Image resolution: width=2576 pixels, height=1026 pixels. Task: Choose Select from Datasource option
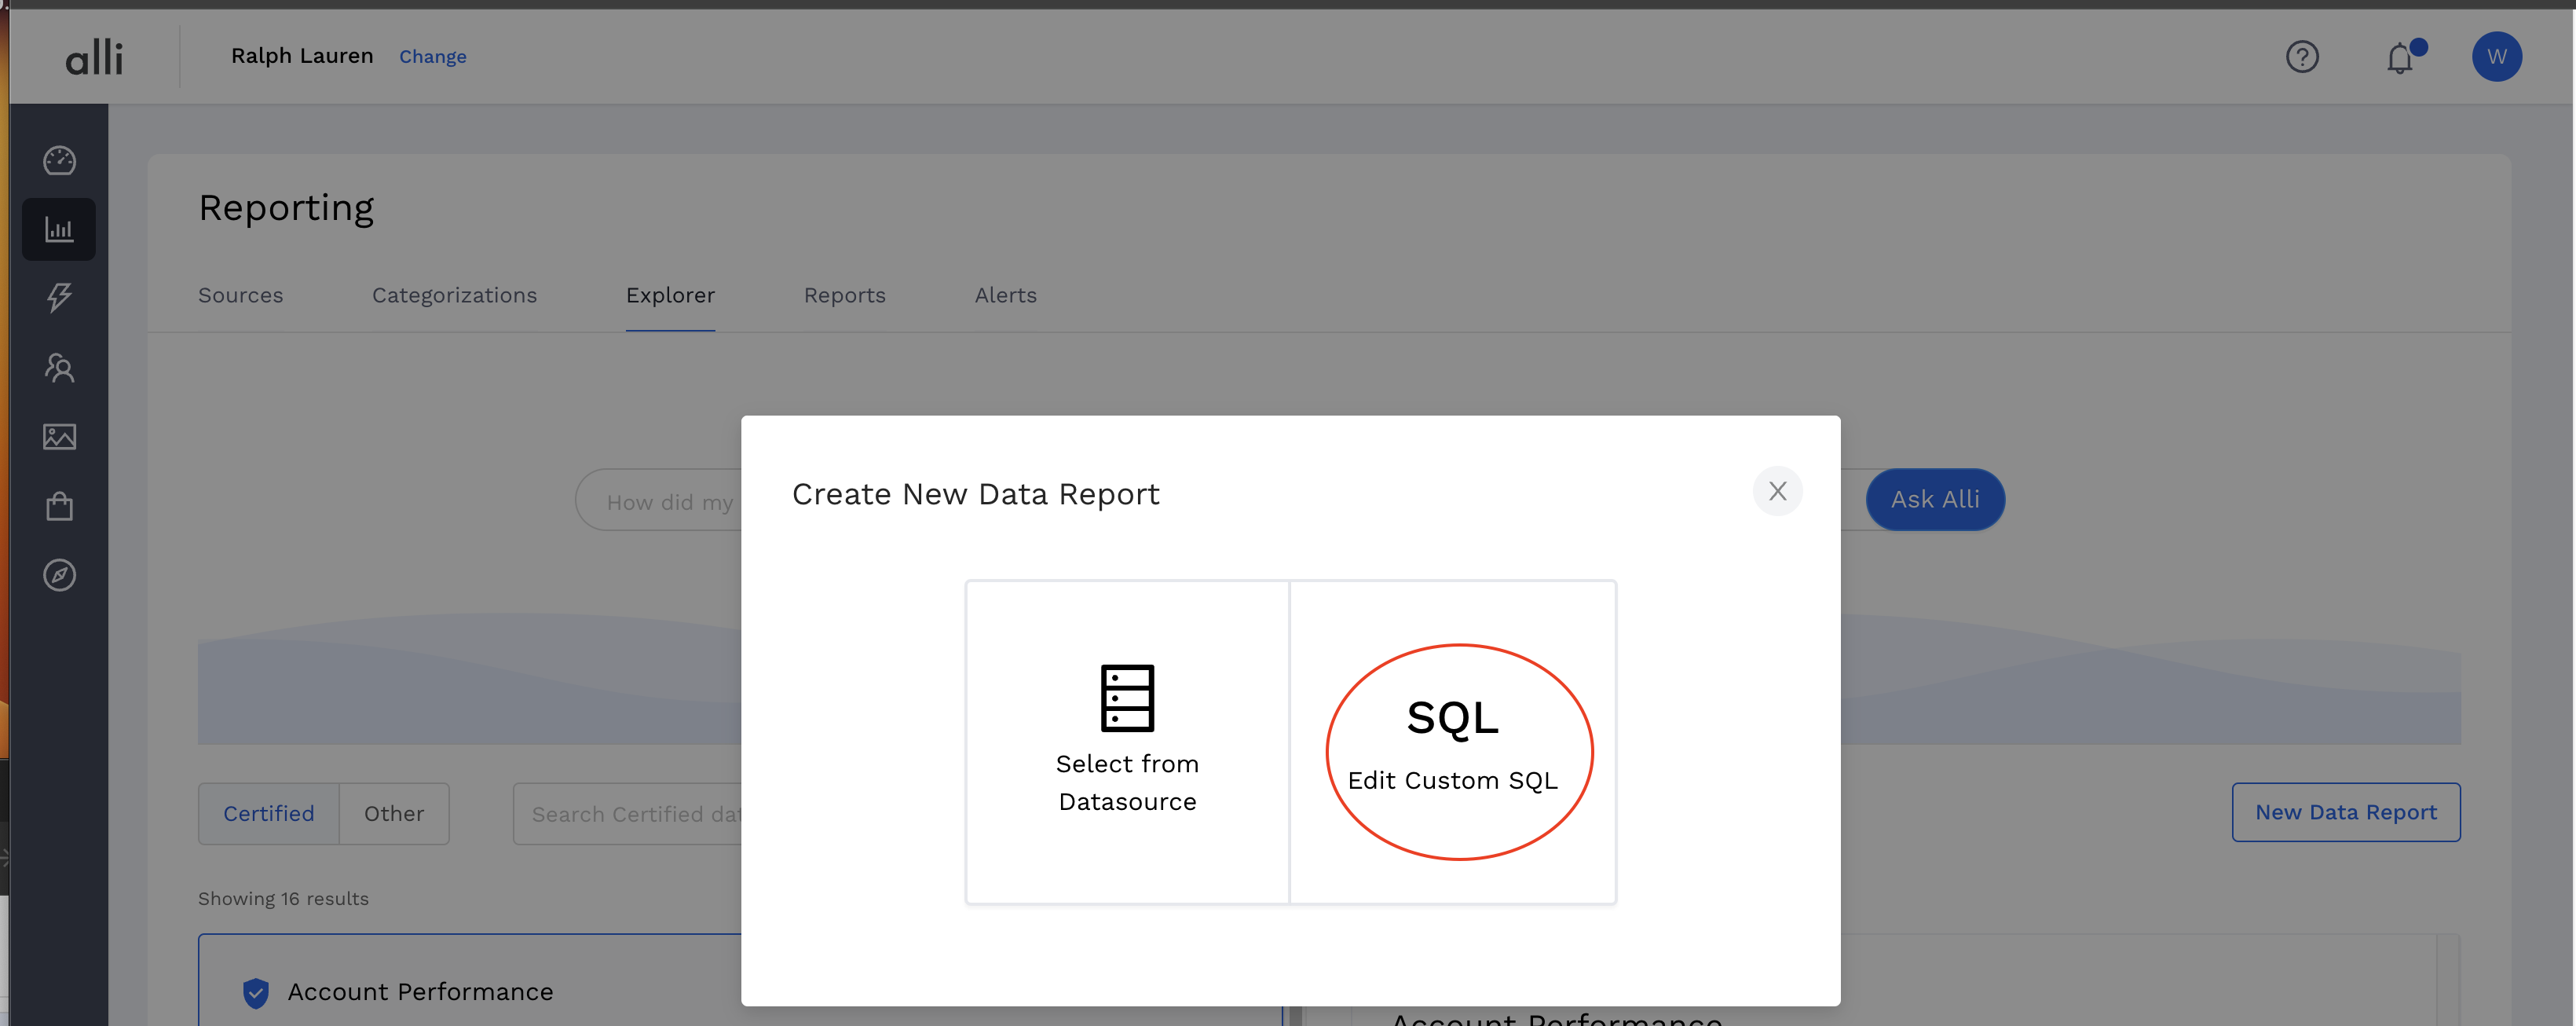[x=1127, y=742]
